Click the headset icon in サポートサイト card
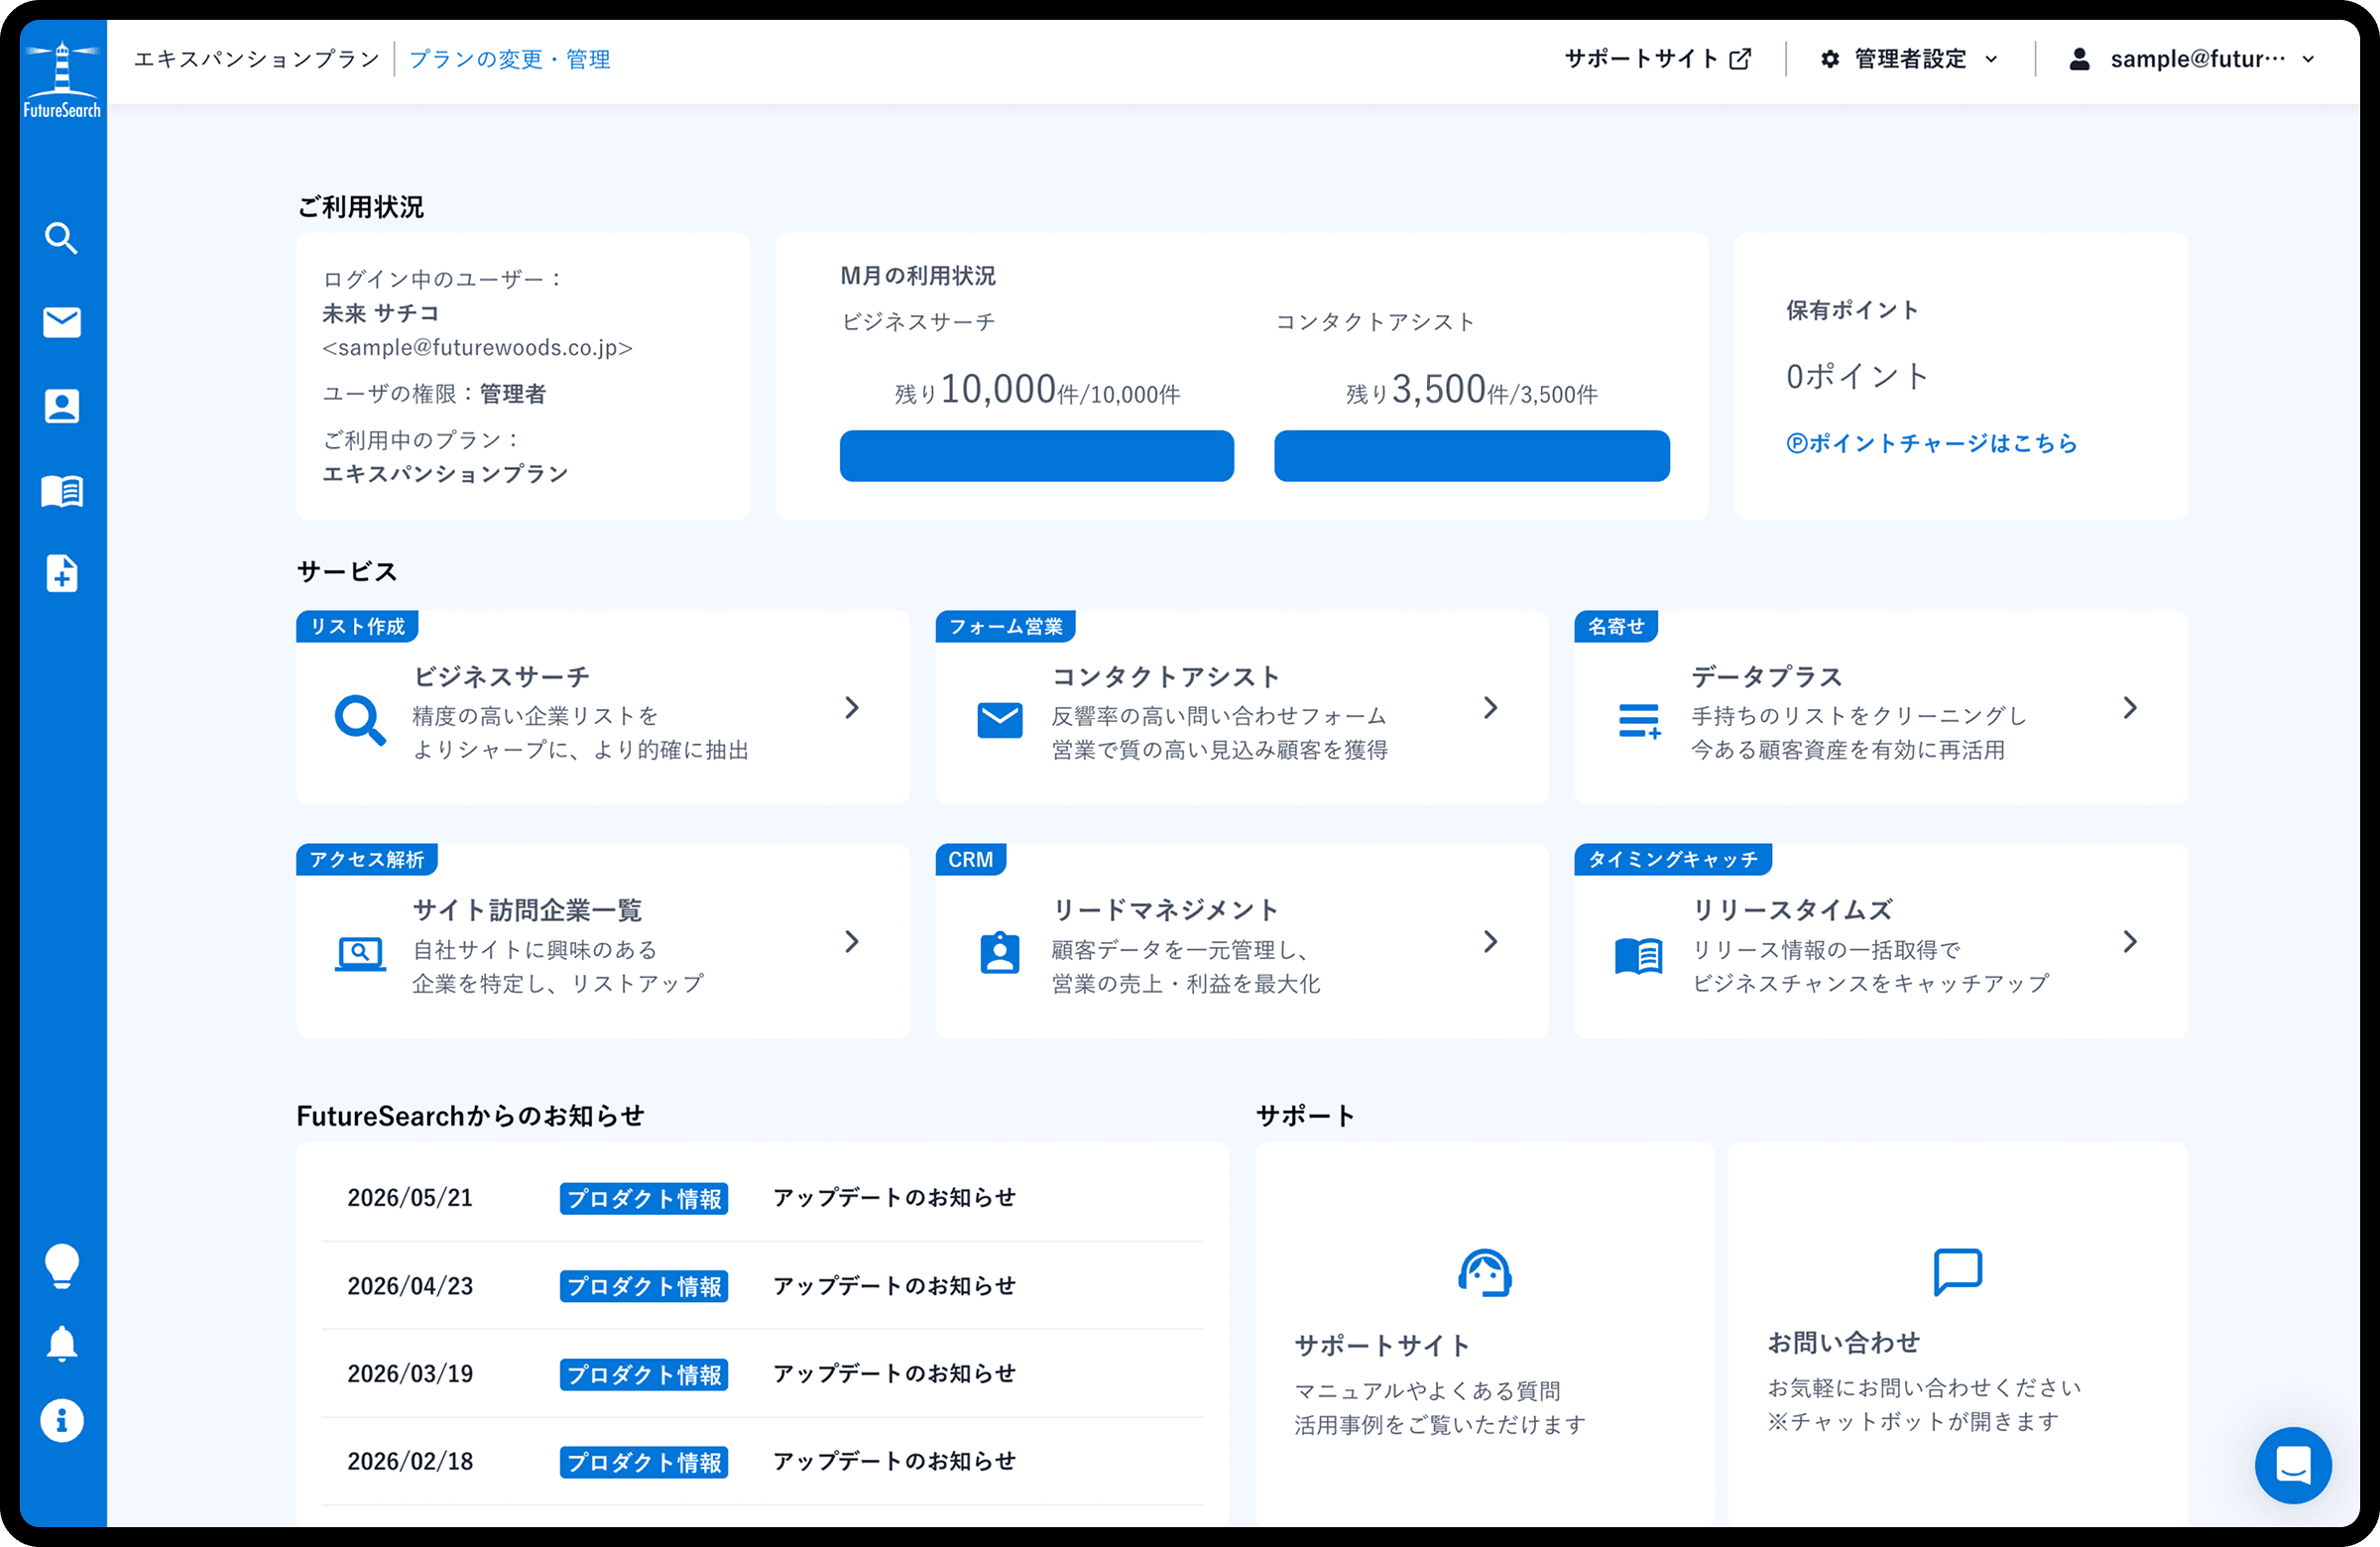 (1485, 1272)
